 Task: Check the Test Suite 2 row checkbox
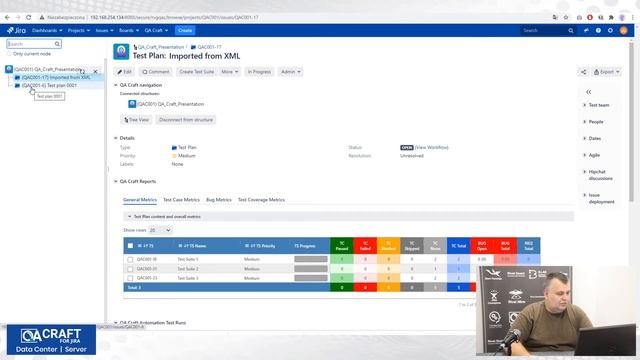tap(130, 269)
